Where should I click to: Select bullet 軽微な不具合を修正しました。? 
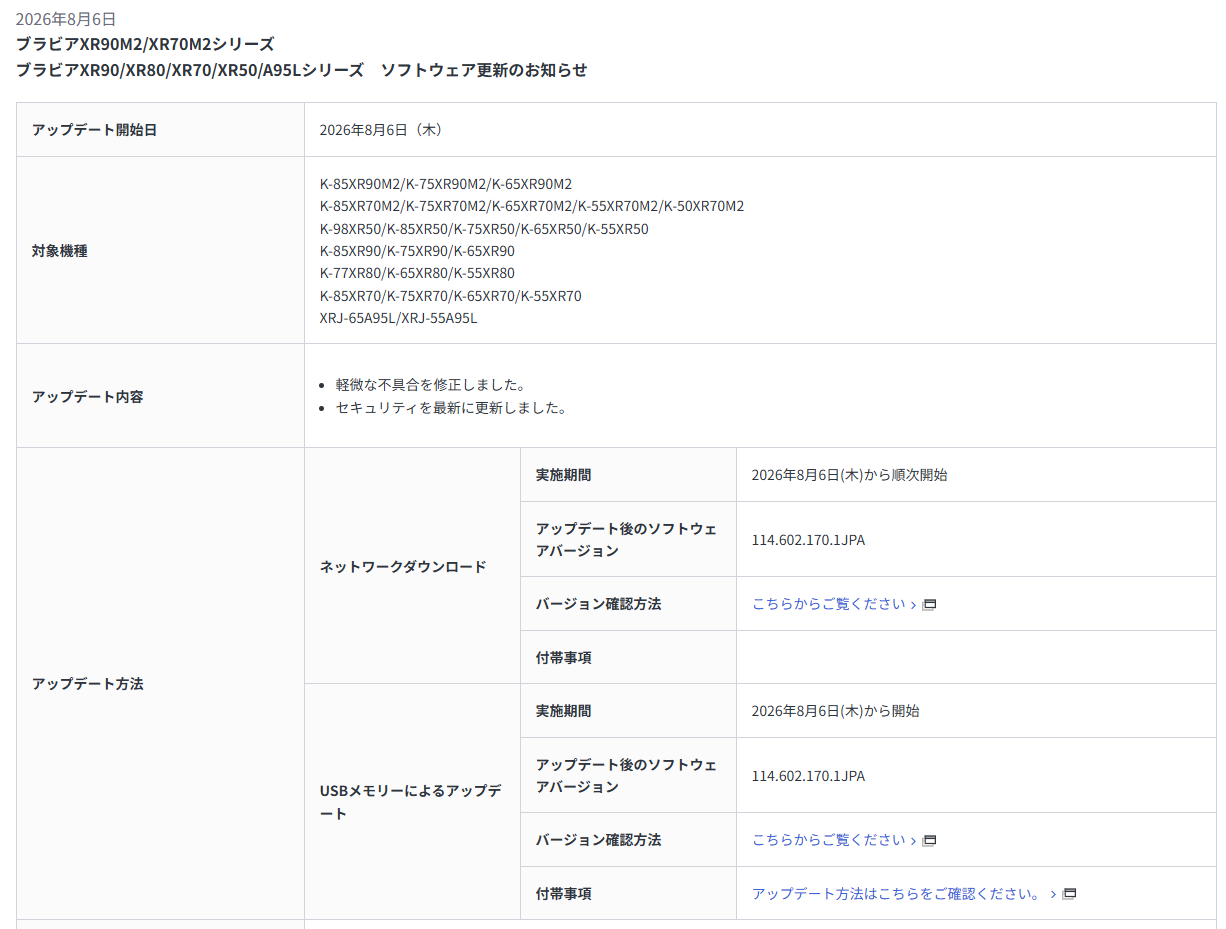pos(431,385)
